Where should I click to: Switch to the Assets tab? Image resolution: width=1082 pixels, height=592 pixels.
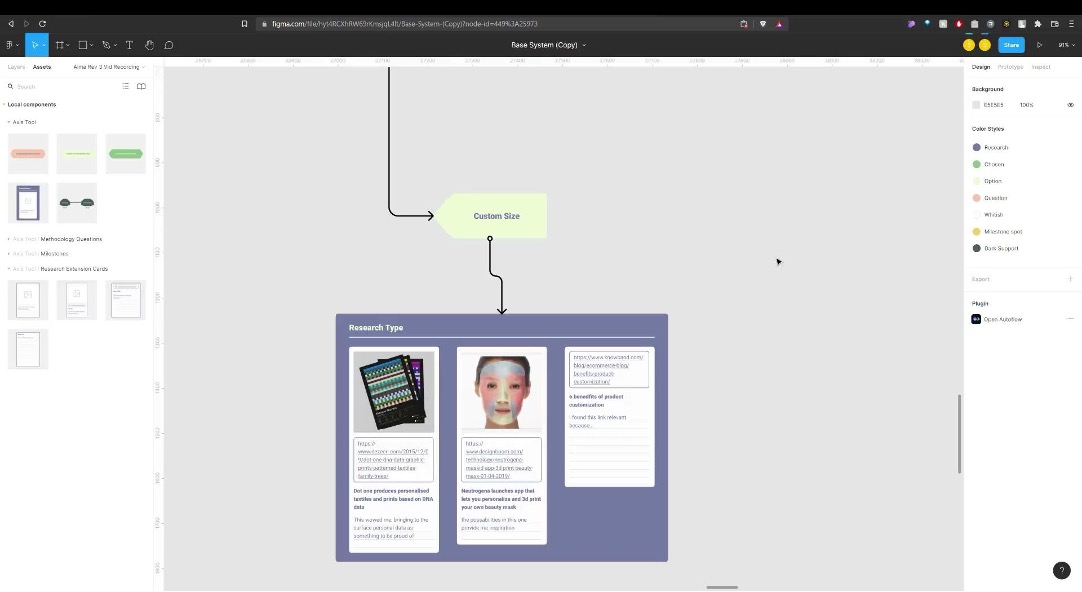(x=41, y=67)
